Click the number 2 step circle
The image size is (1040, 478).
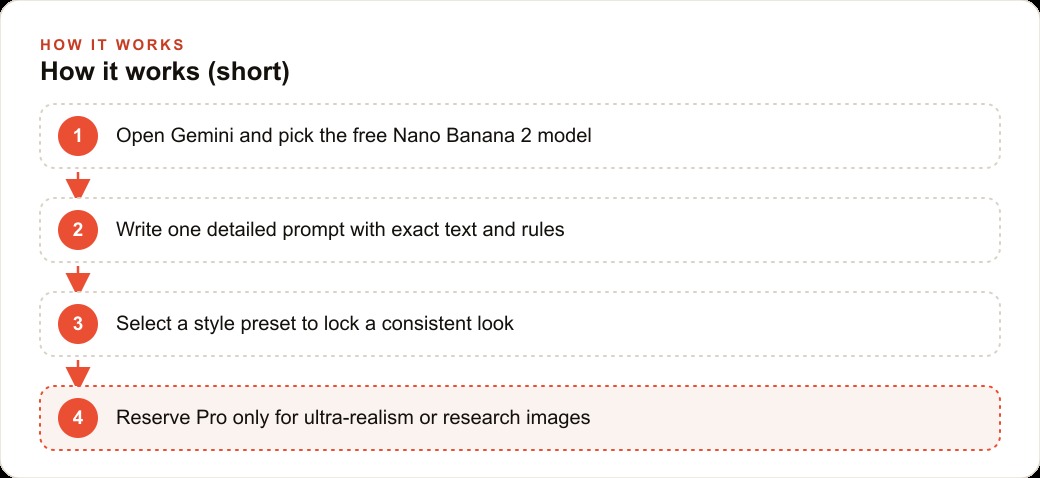pyautogui.click(x=78, y=230)
